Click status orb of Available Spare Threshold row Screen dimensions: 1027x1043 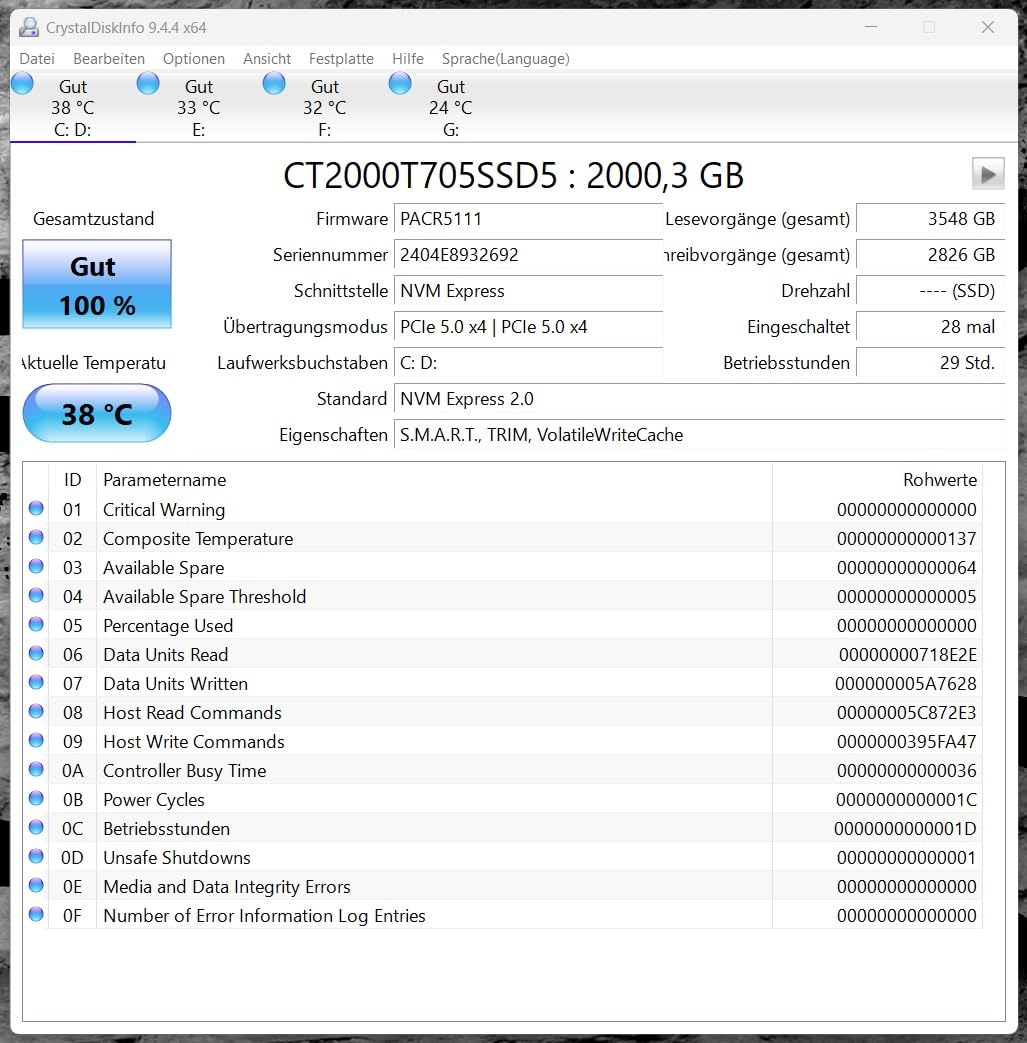coord(36,595)
